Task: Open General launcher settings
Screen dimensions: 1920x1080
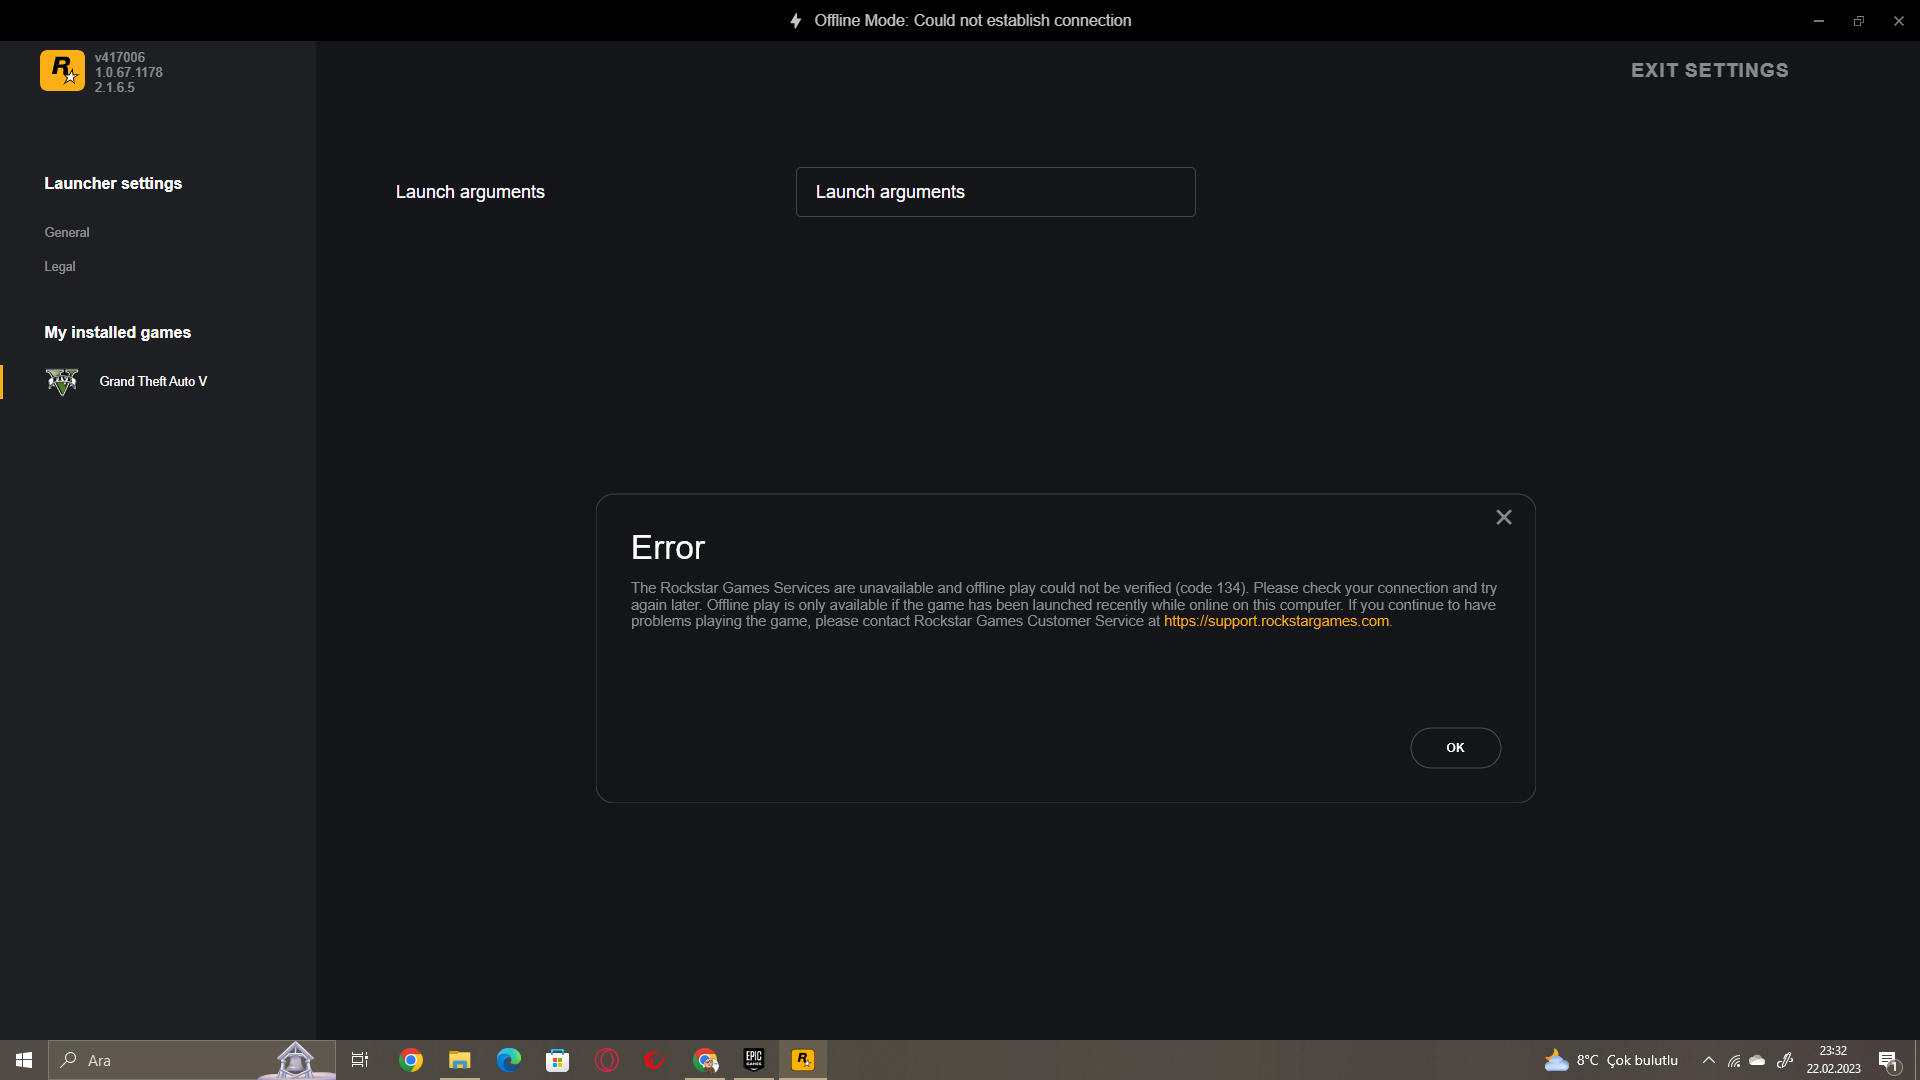Action: click(67, 232)
